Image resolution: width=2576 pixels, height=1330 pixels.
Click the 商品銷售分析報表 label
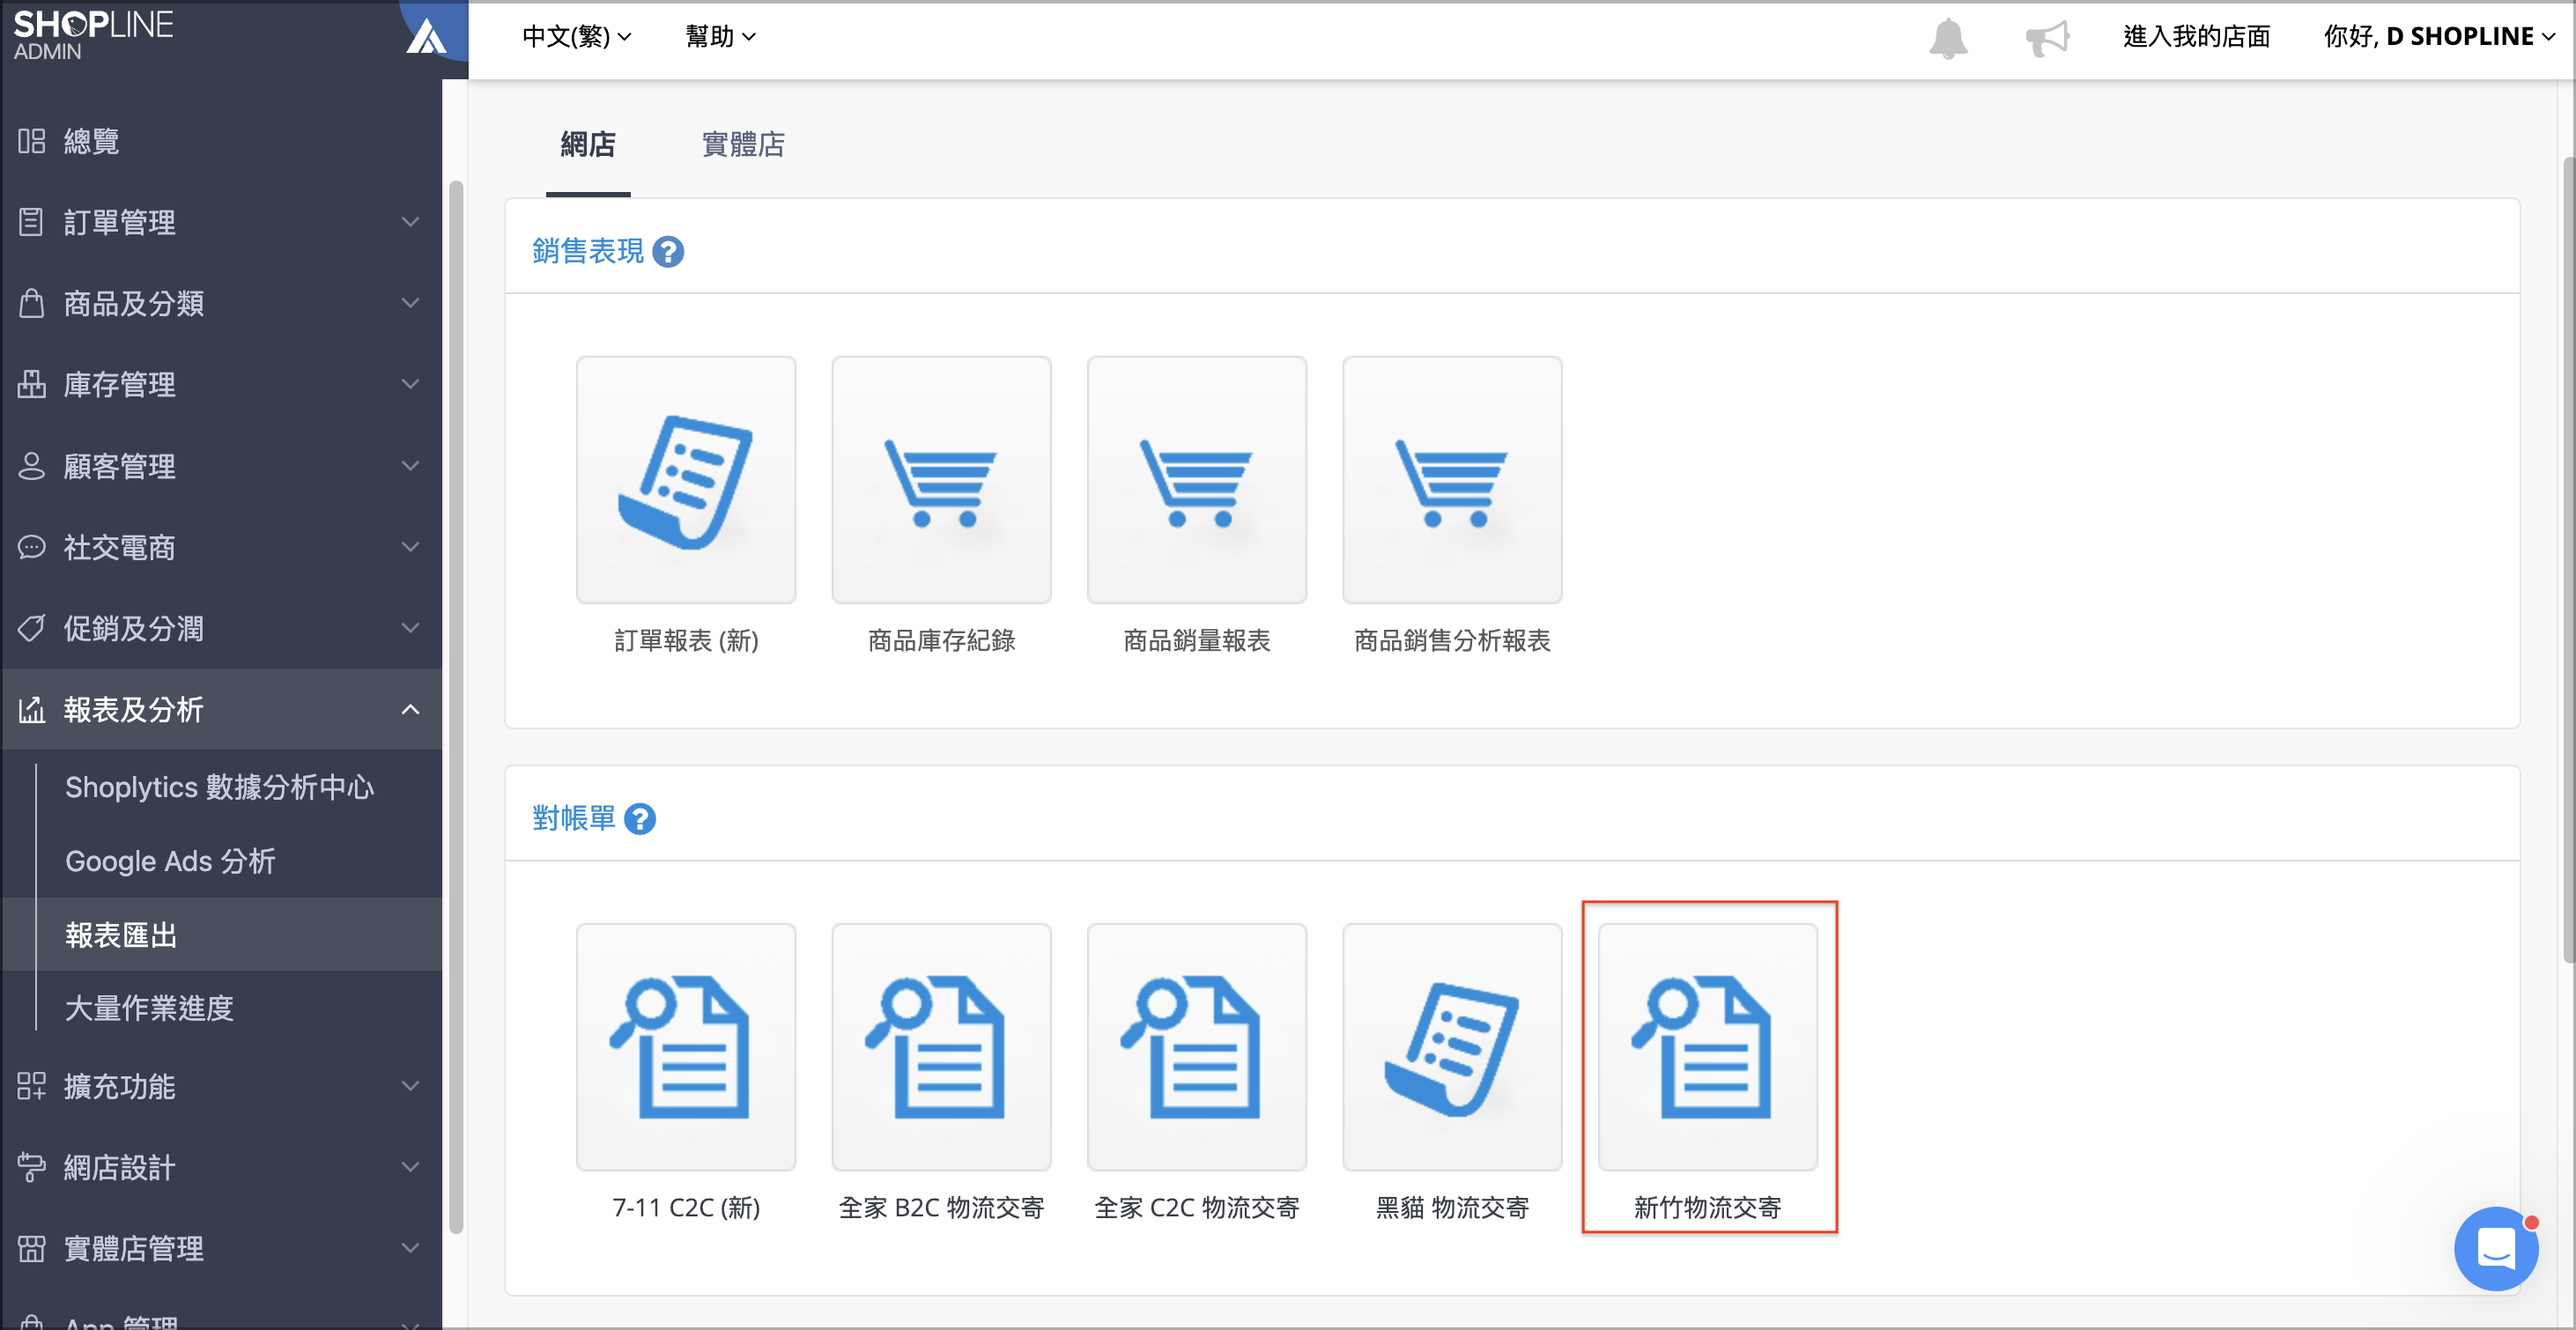point(1452,641)
